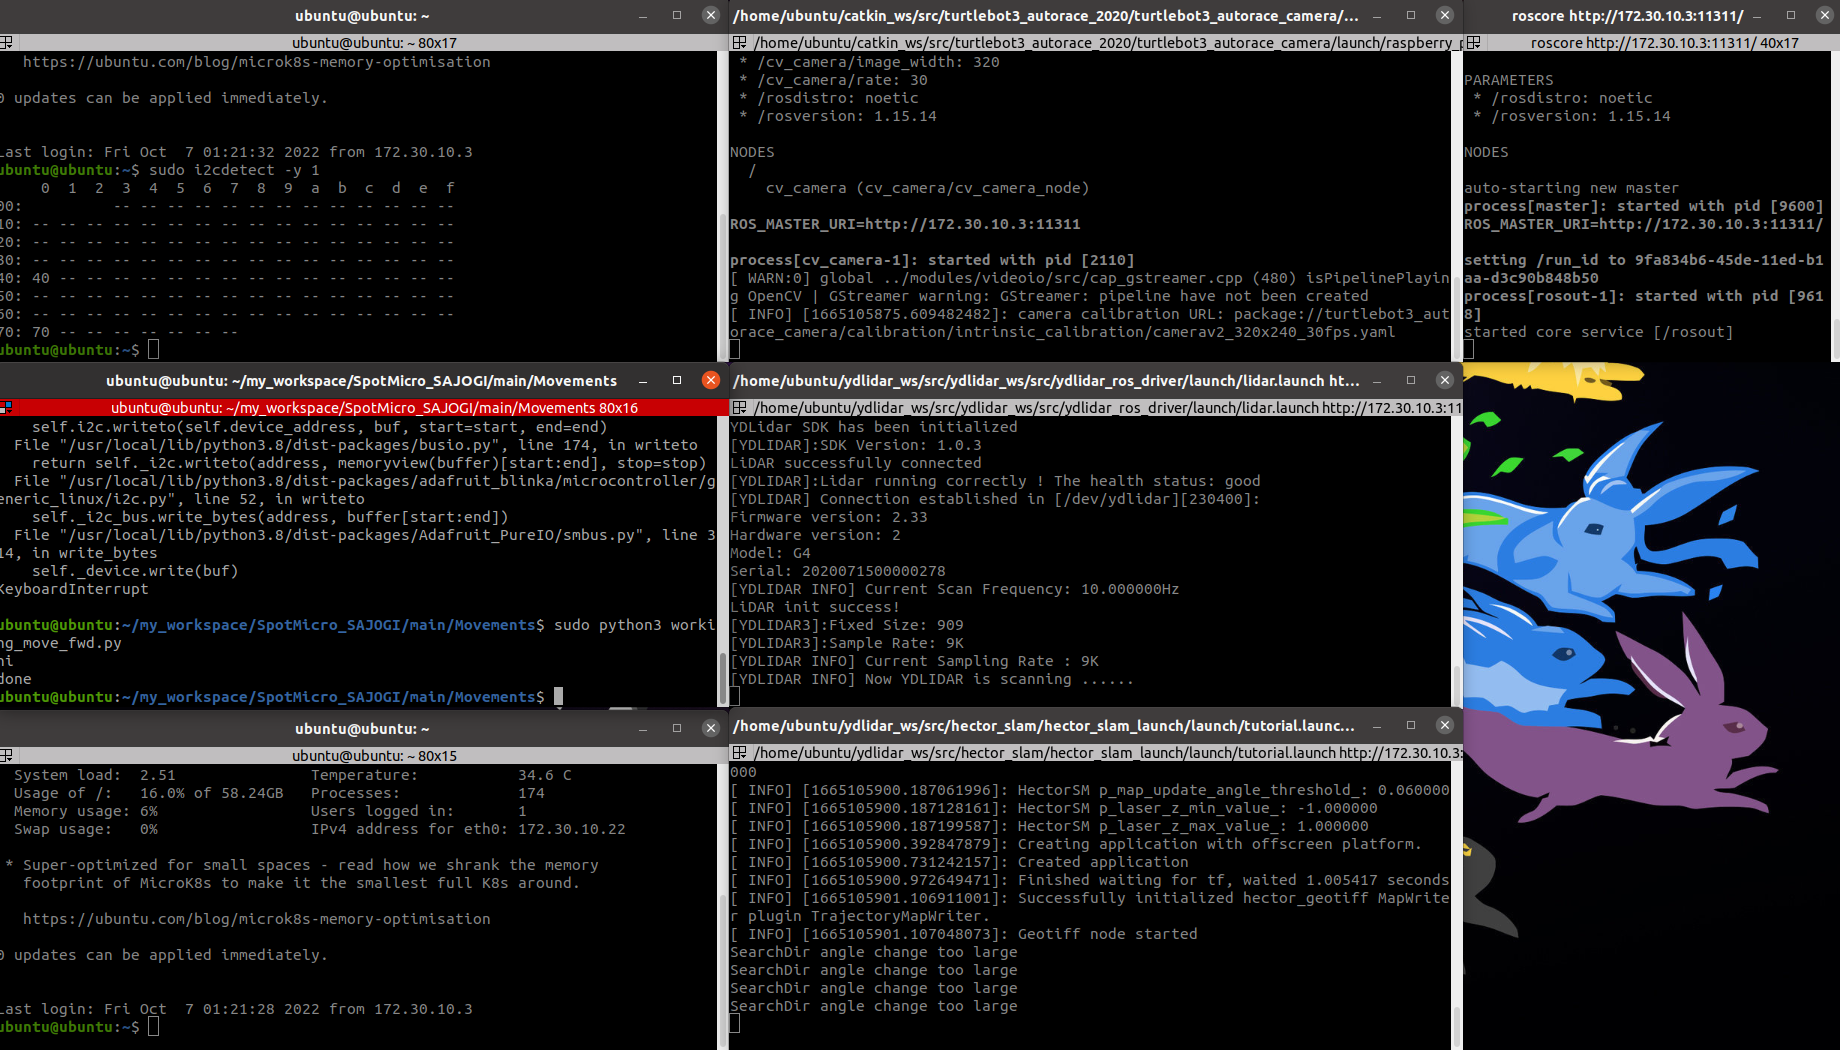Click 'Temperature: 34.6 C' in system info
This screenshot has width=1840, height=1050.
pyautogui.click(x=441, y=775)
